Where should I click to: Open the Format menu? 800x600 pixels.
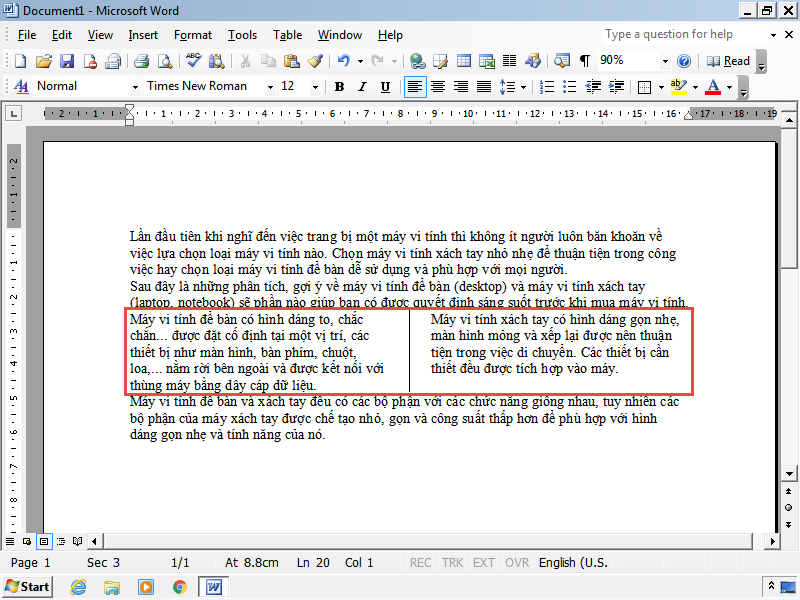[193, 35]
